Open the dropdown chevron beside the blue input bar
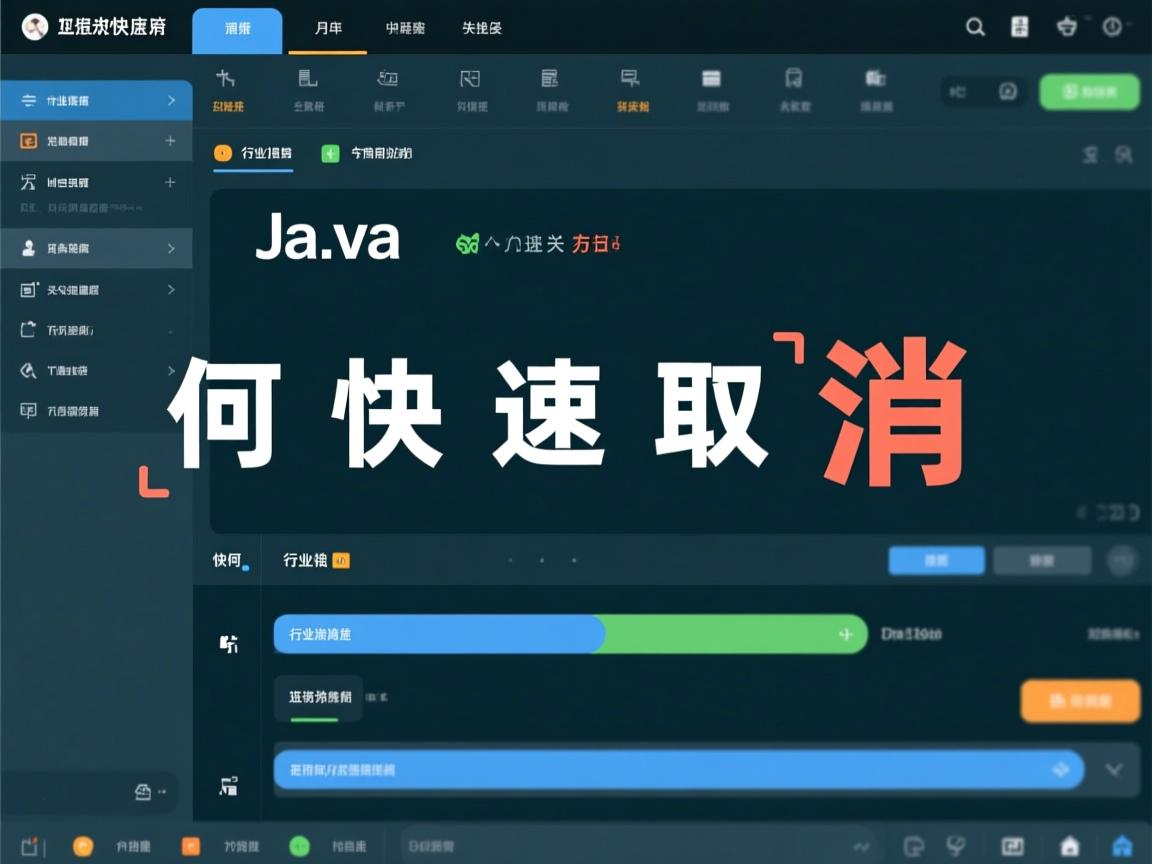The height and width of the screenshot is (864, 1152). 1113,770
